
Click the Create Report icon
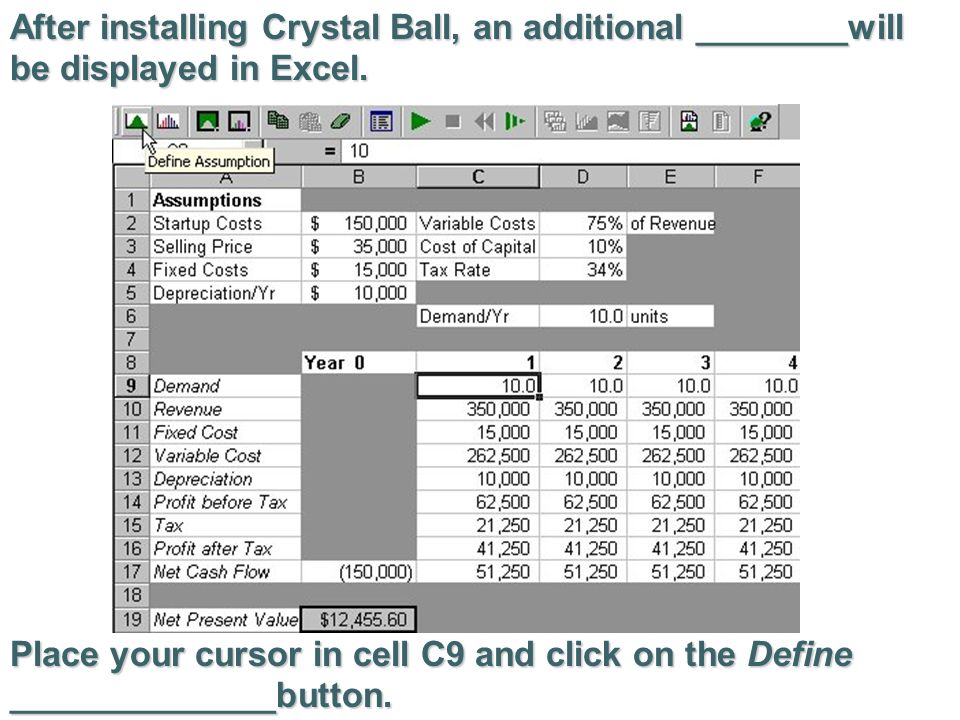point(689,121)
